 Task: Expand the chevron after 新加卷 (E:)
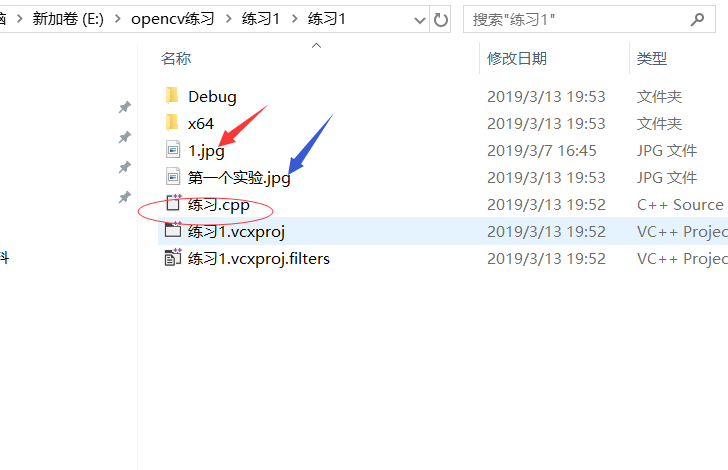[117, 19]
